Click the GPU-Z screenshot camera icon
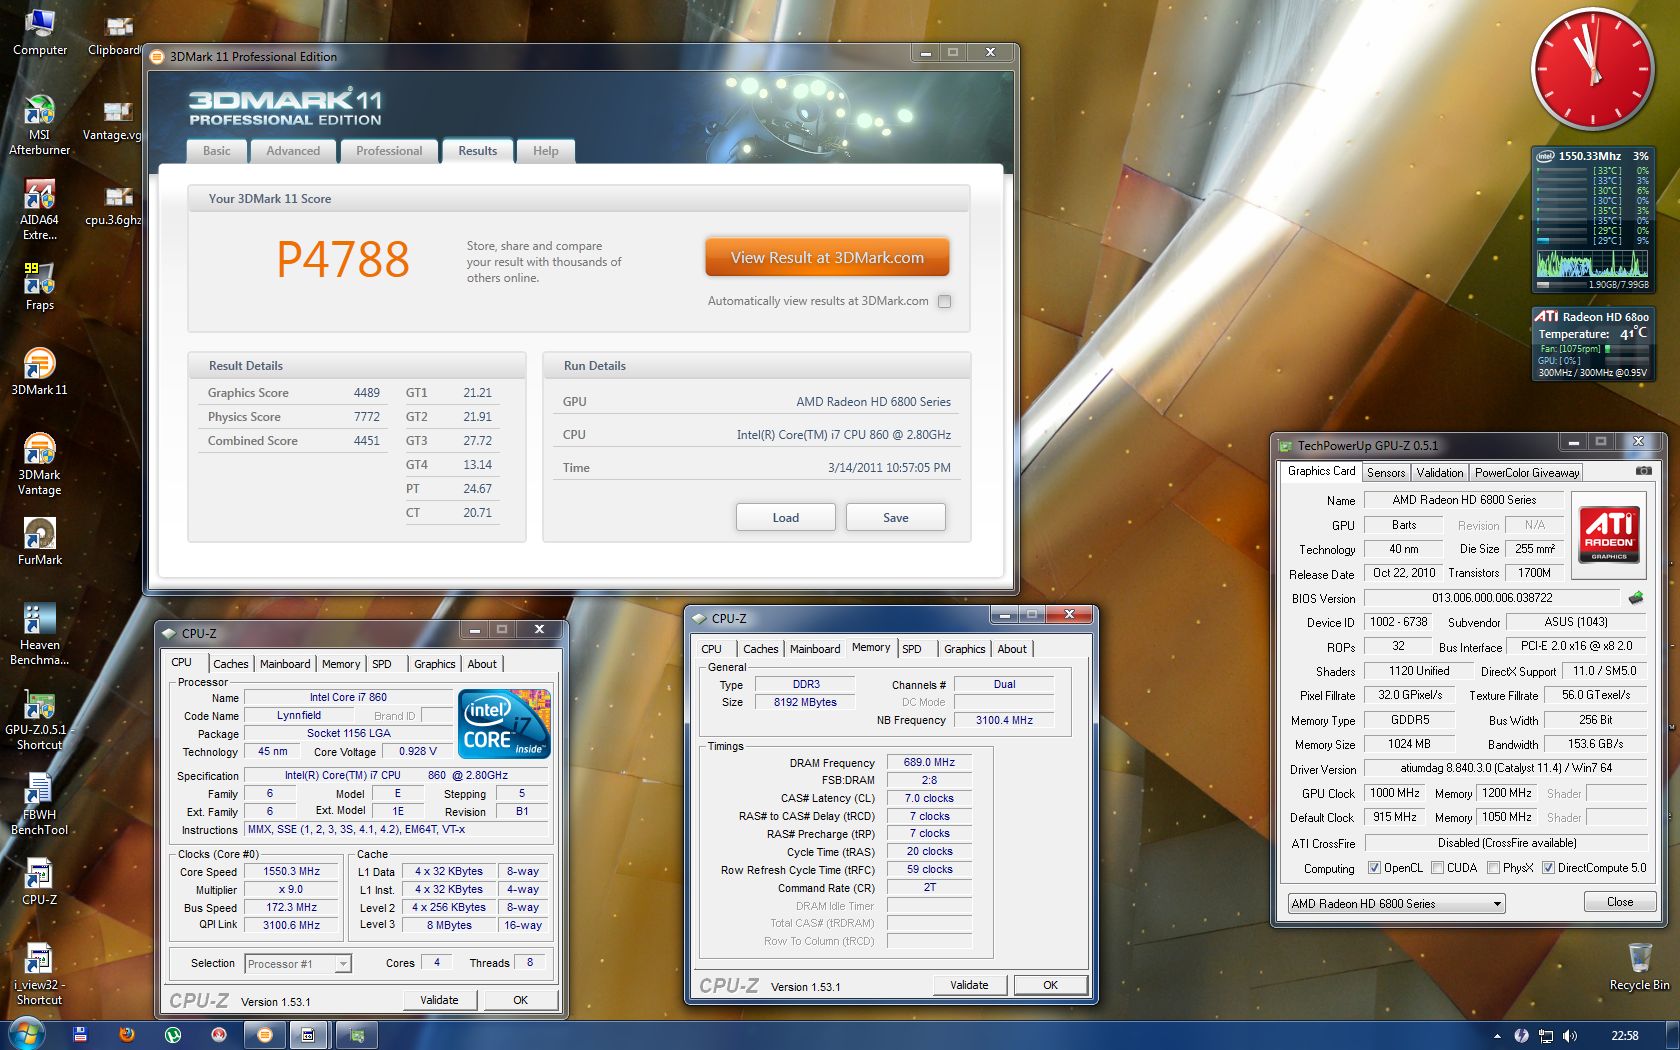The height and width of the screenshot is (1050, 1680). point(1643,471)
